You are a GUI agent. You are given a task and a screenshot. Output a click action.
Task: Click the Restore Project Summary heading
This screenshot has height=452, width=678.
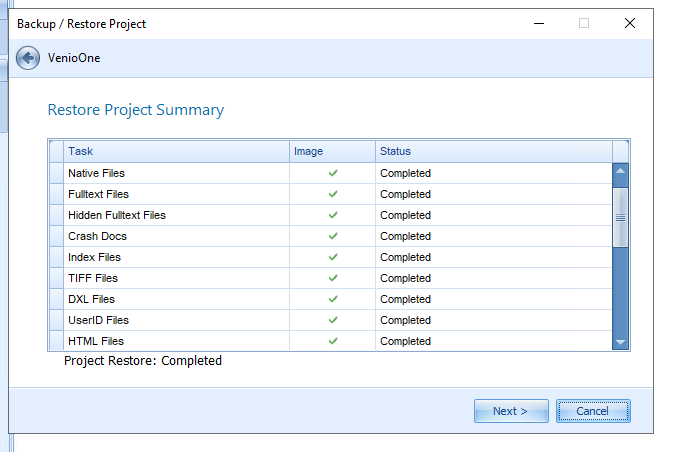136,110
